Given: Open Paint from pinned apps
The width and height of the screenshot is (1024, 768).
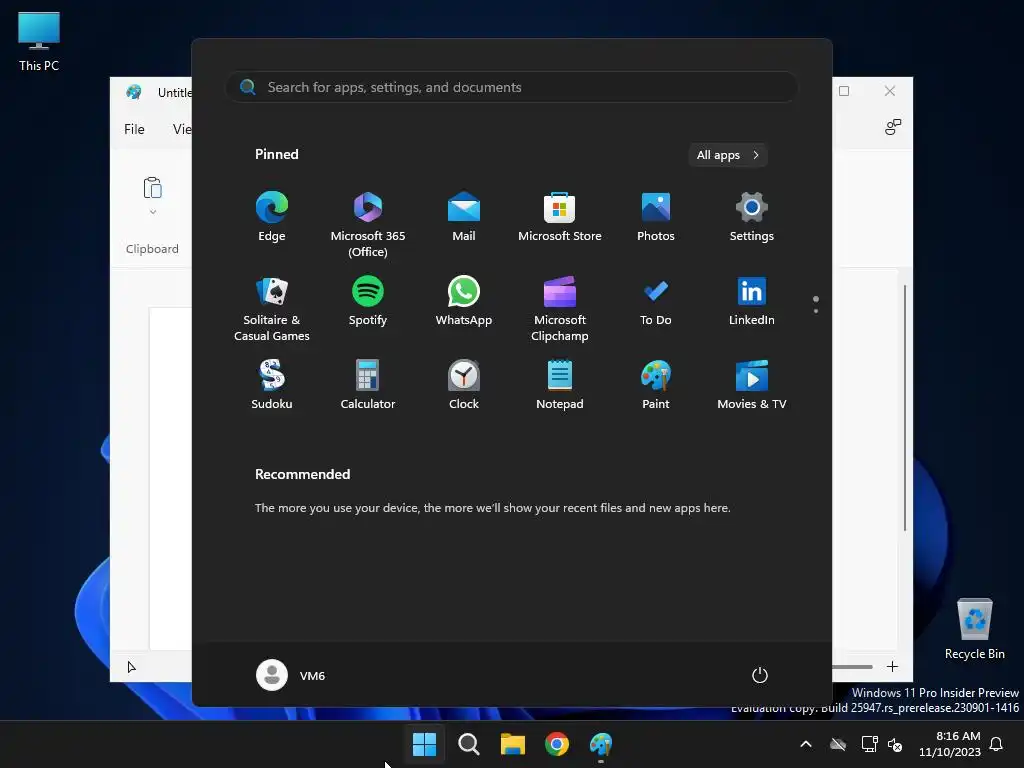Looking at the screenshot, I should (x=656, y=385).
